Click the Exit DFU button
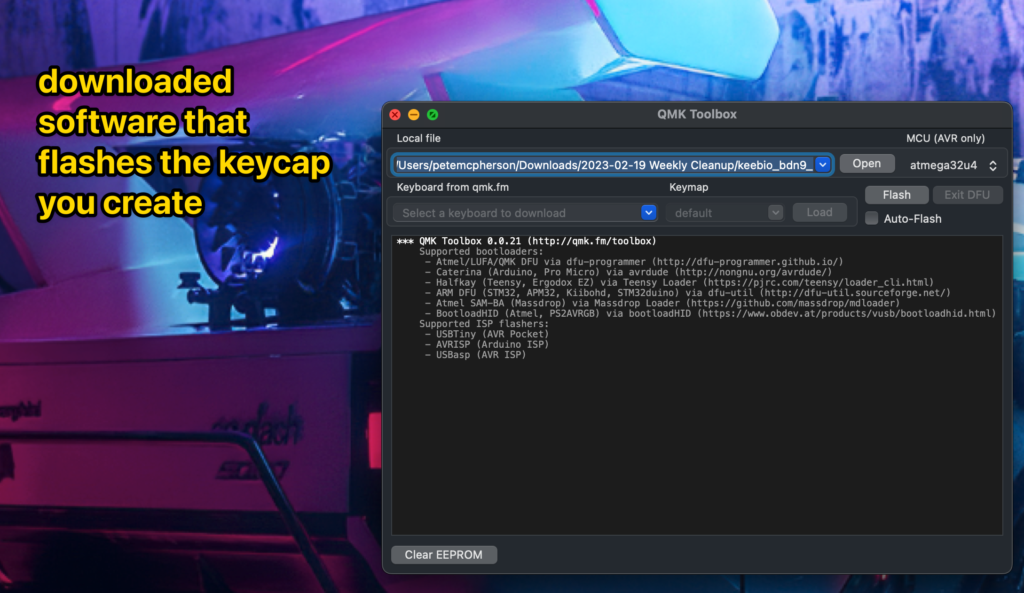 tap(967, 195)
